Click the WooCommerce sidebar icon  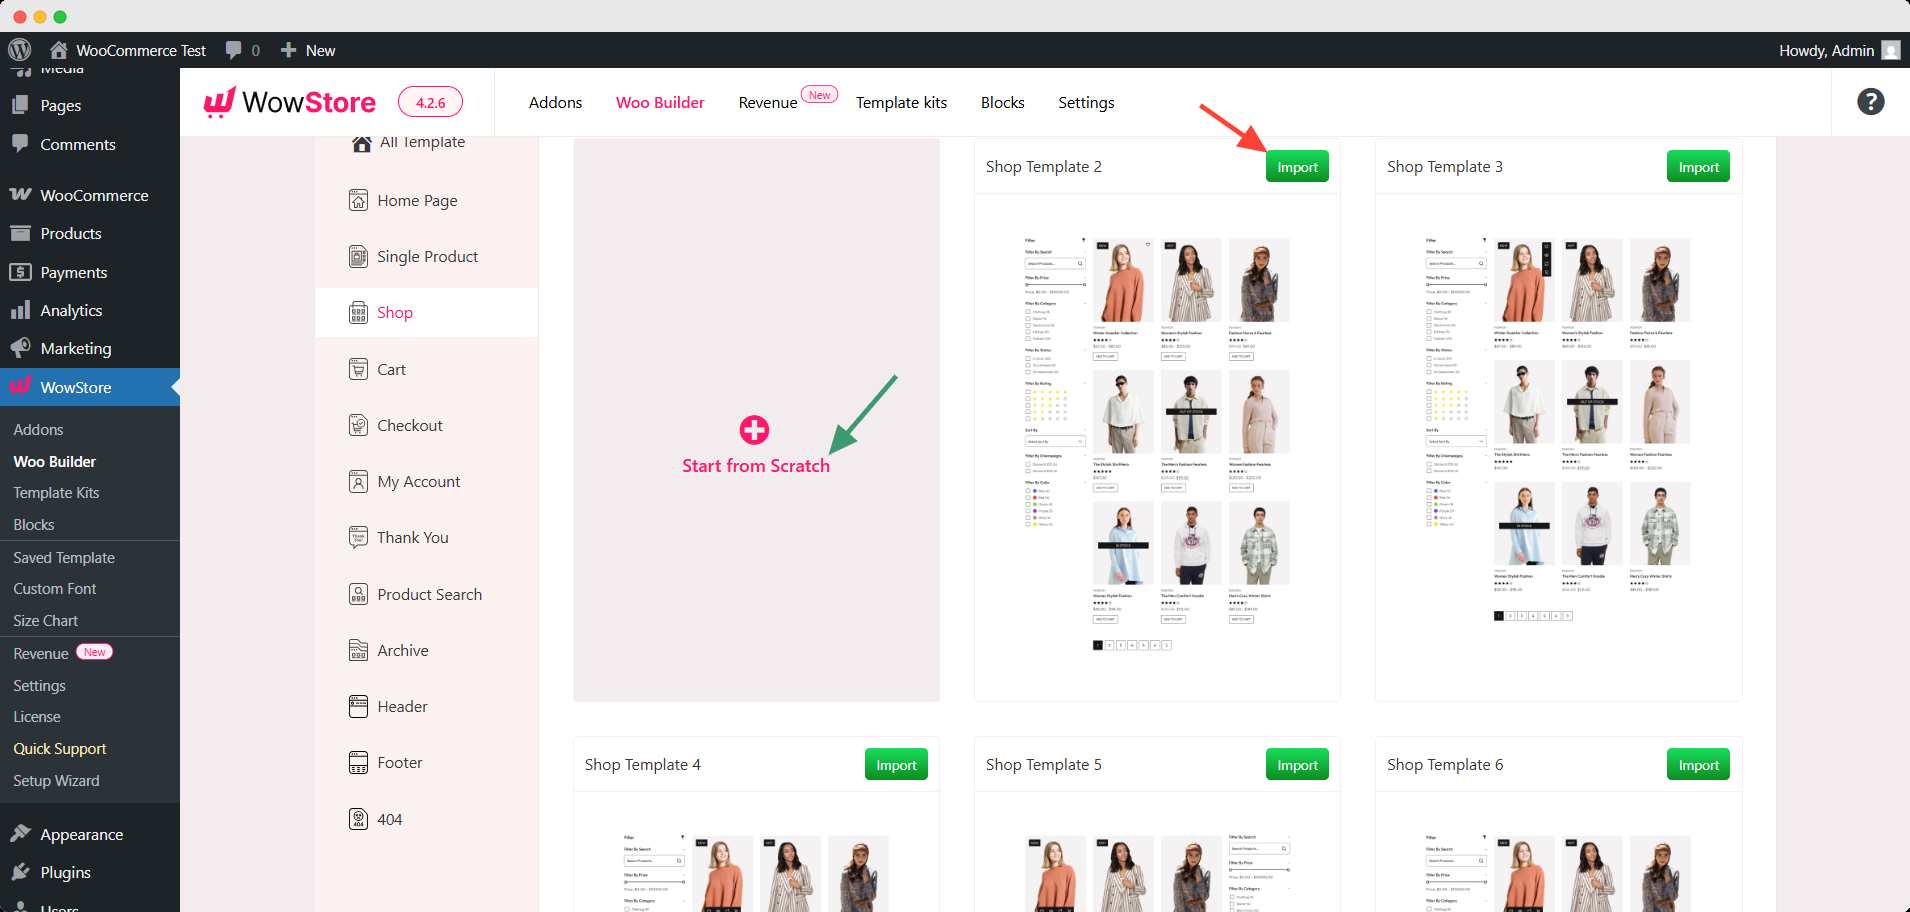(20, 195)
